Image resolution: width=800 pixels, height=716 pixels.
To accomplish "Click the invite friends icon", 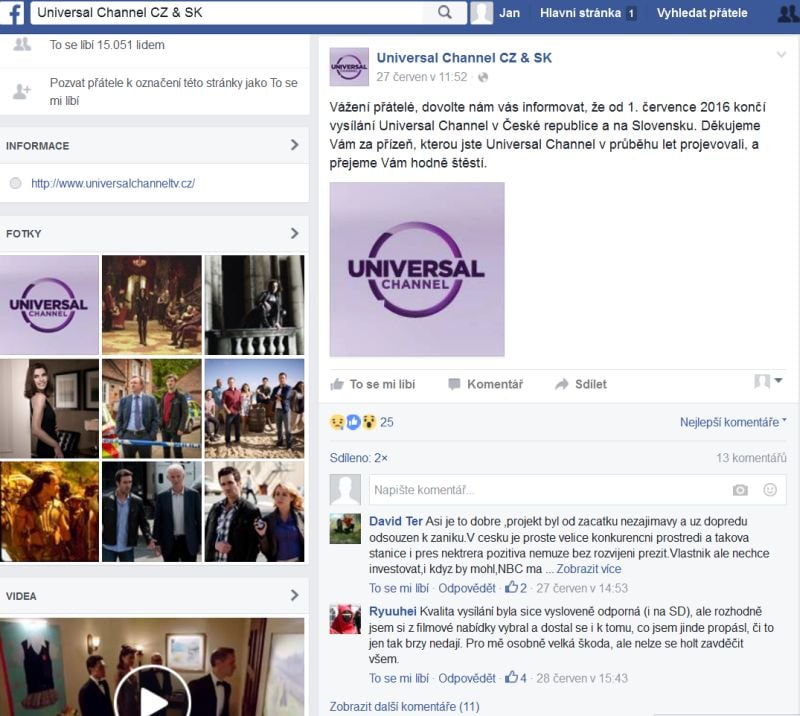I will tap(22, 91).
